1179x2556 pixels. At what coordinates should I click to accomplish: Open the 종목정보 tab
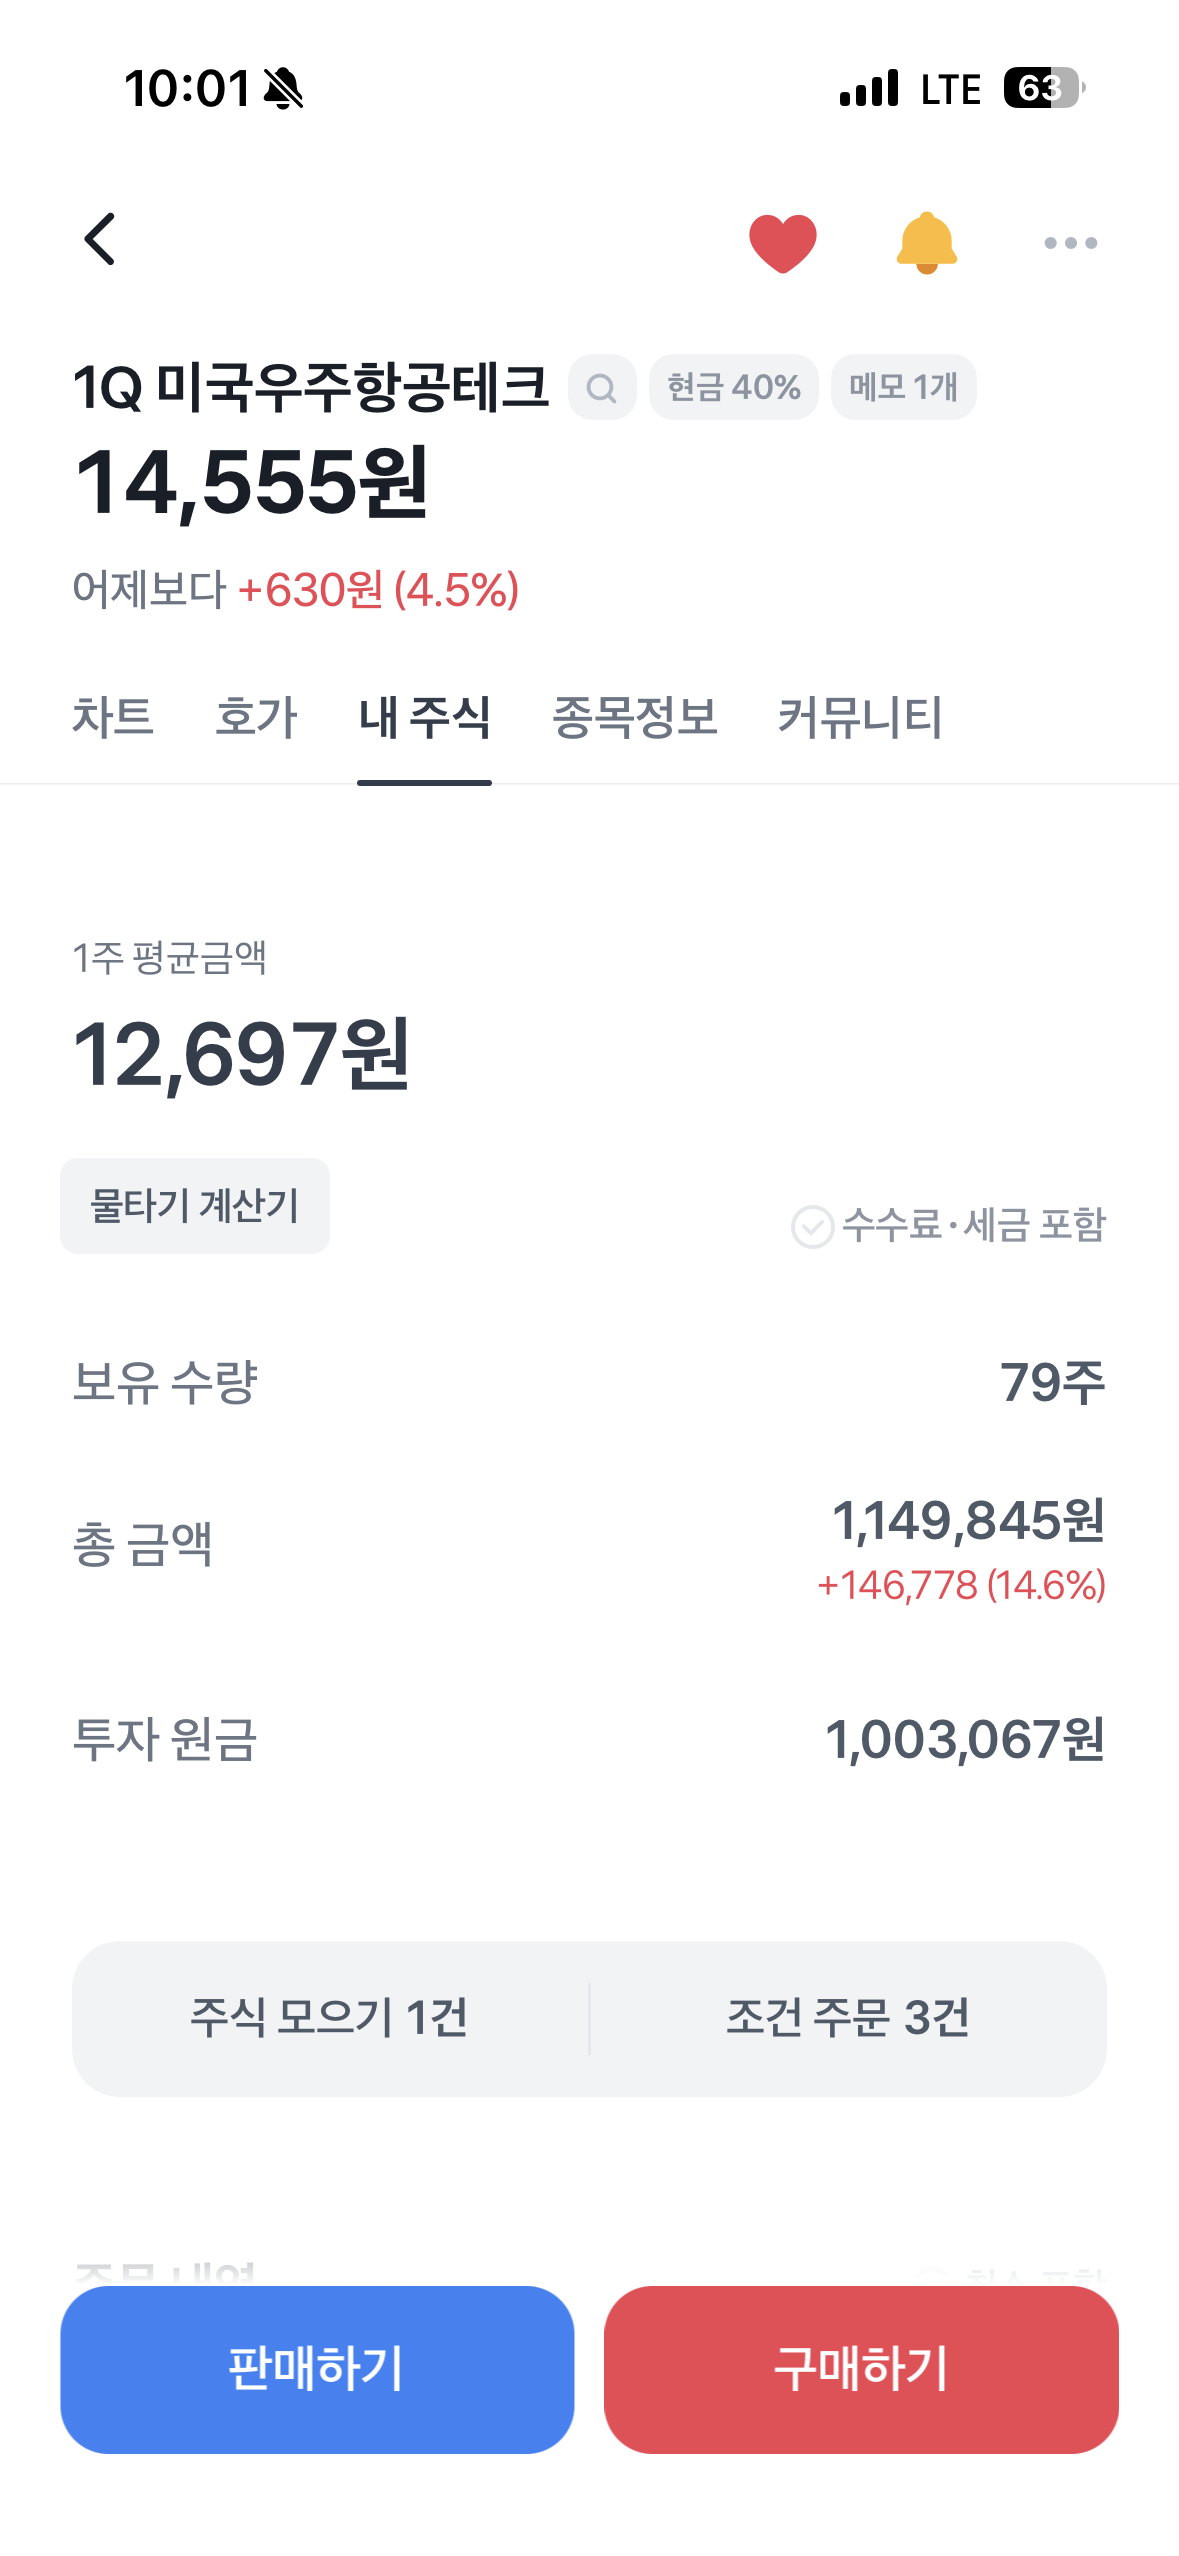pos(634,718)
